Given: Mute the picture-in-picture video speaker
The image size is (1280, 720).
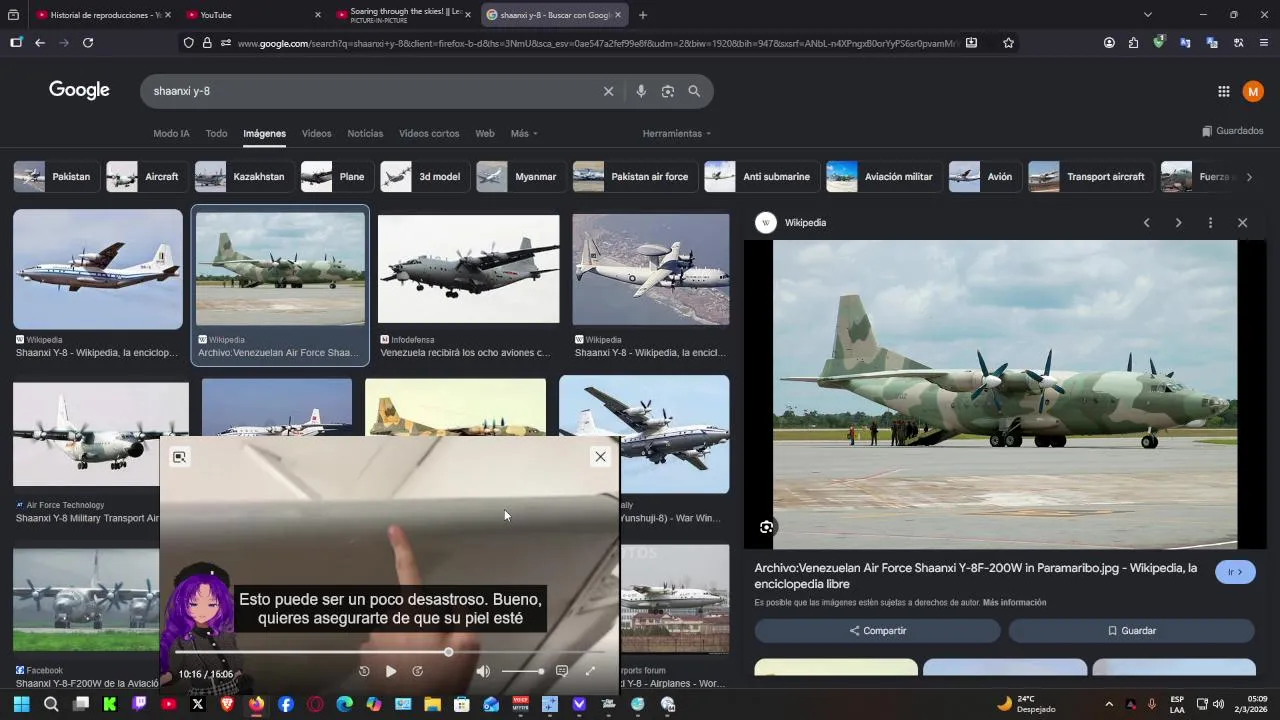Looking at the screenshot, I should (483, 671).
